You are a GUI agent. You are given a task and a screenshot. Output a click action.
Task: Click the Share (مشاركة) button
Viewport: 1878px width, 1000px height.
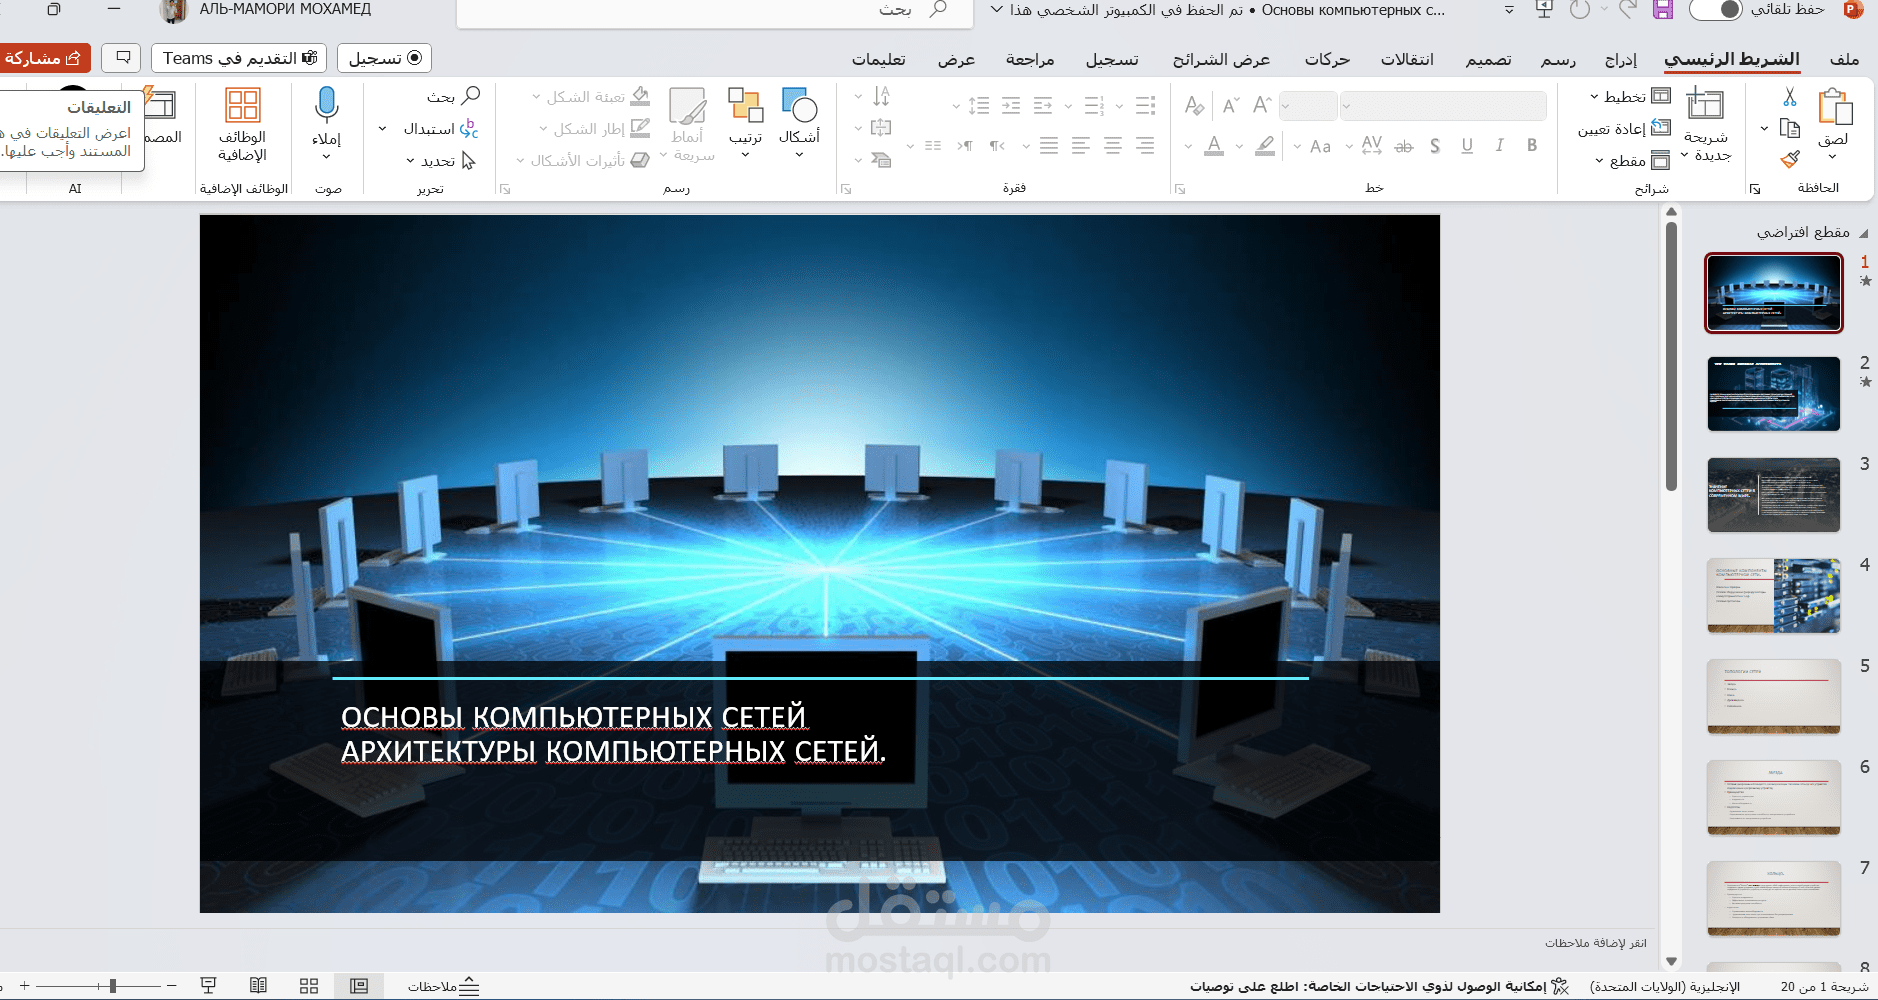tap(45, 58)
